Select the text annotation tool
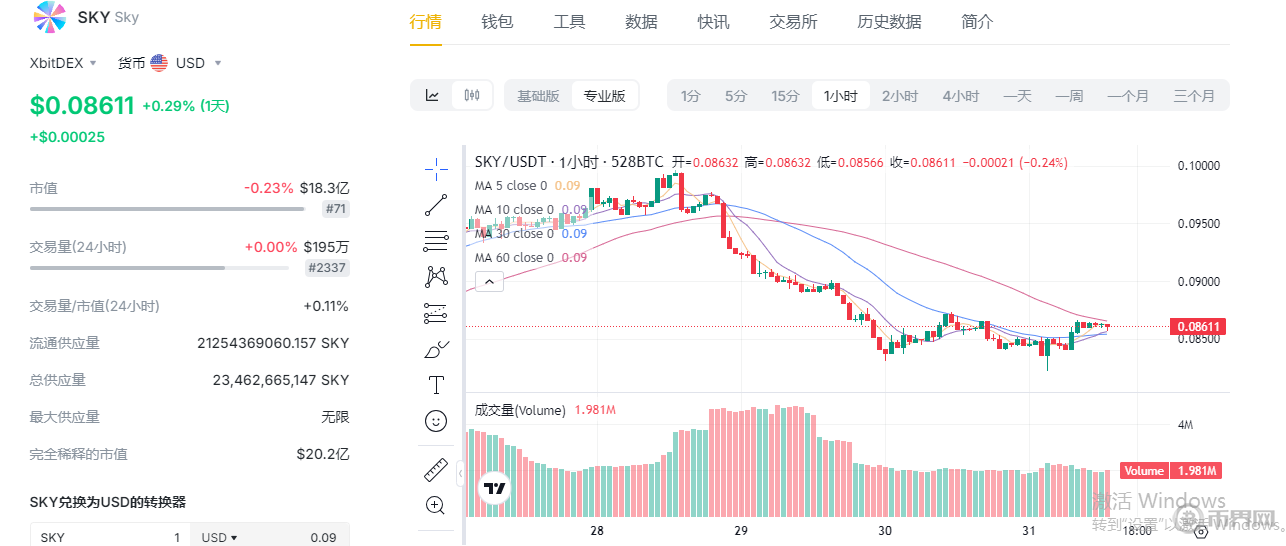Screen dimensions: 1286x546 click(436, 385)
